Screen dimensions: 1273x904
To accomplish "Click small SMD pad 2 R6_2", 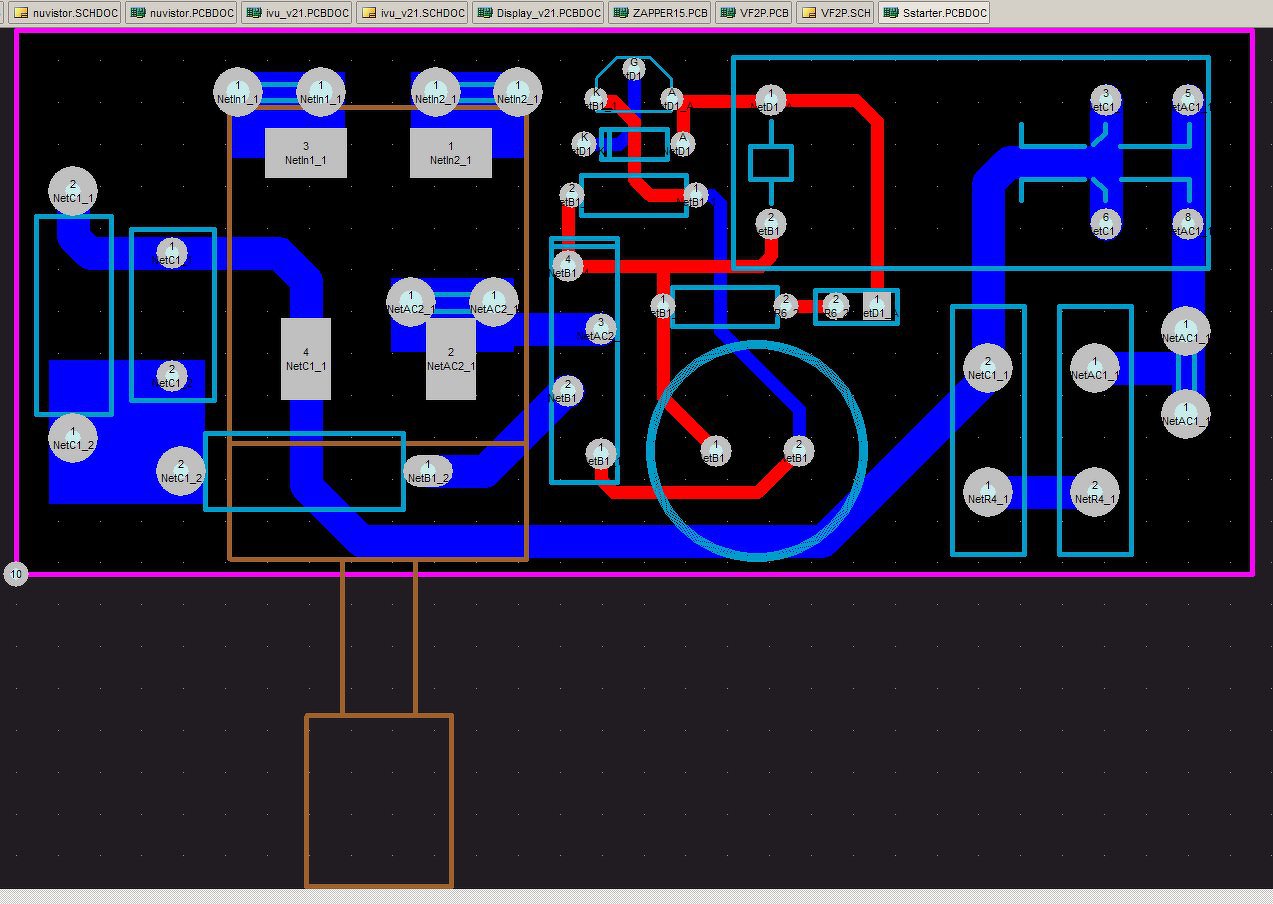I will (836, 305).
